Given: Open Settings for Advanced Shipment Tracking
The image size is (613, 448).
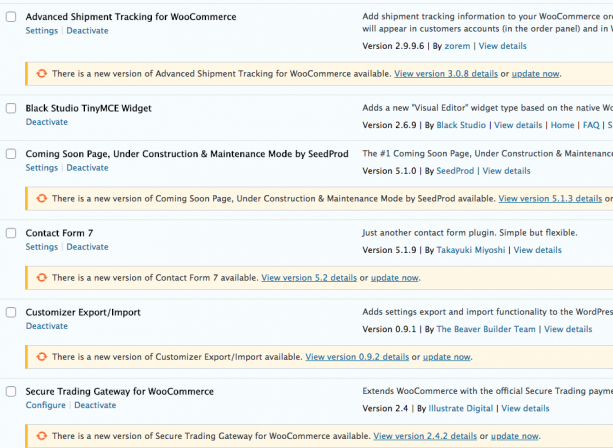Looking at the screenshot, I should [41, 31].
